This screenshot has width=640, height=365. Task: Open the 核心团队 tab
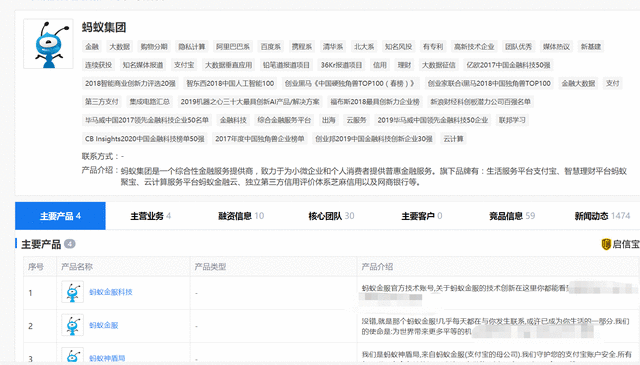[x=331, y=216]
